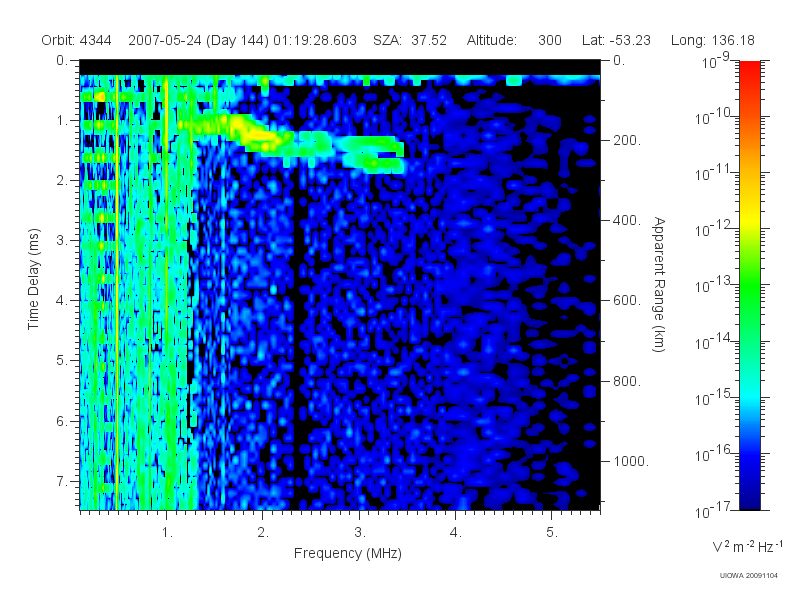Click the red top of the color bar
The width and height of the screenshot is (800, 600).
(749, 69)
